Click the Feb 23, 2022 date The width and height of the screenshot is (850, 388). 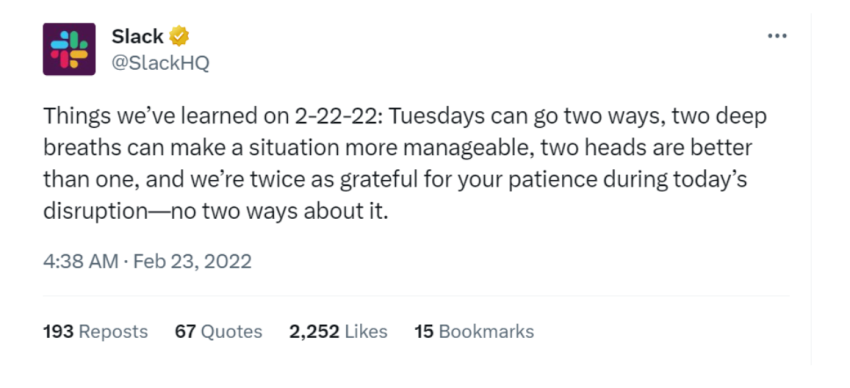pyautogui.click(x=192, y=262)
